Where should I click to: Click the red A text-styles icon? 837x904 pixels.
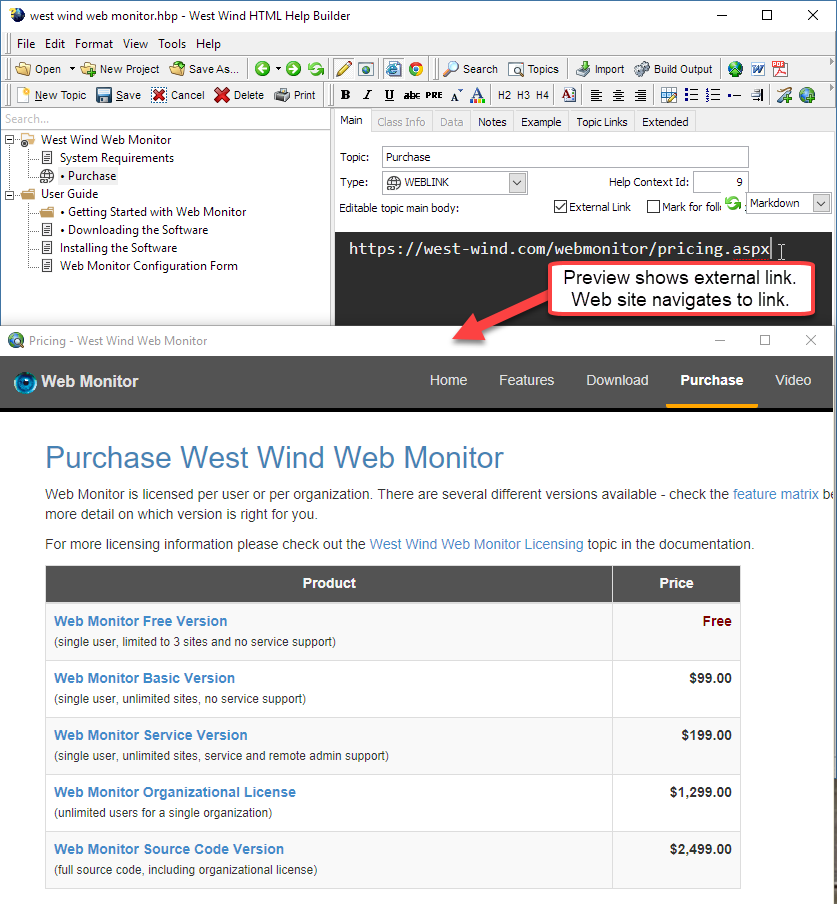[x=568, y=95]
